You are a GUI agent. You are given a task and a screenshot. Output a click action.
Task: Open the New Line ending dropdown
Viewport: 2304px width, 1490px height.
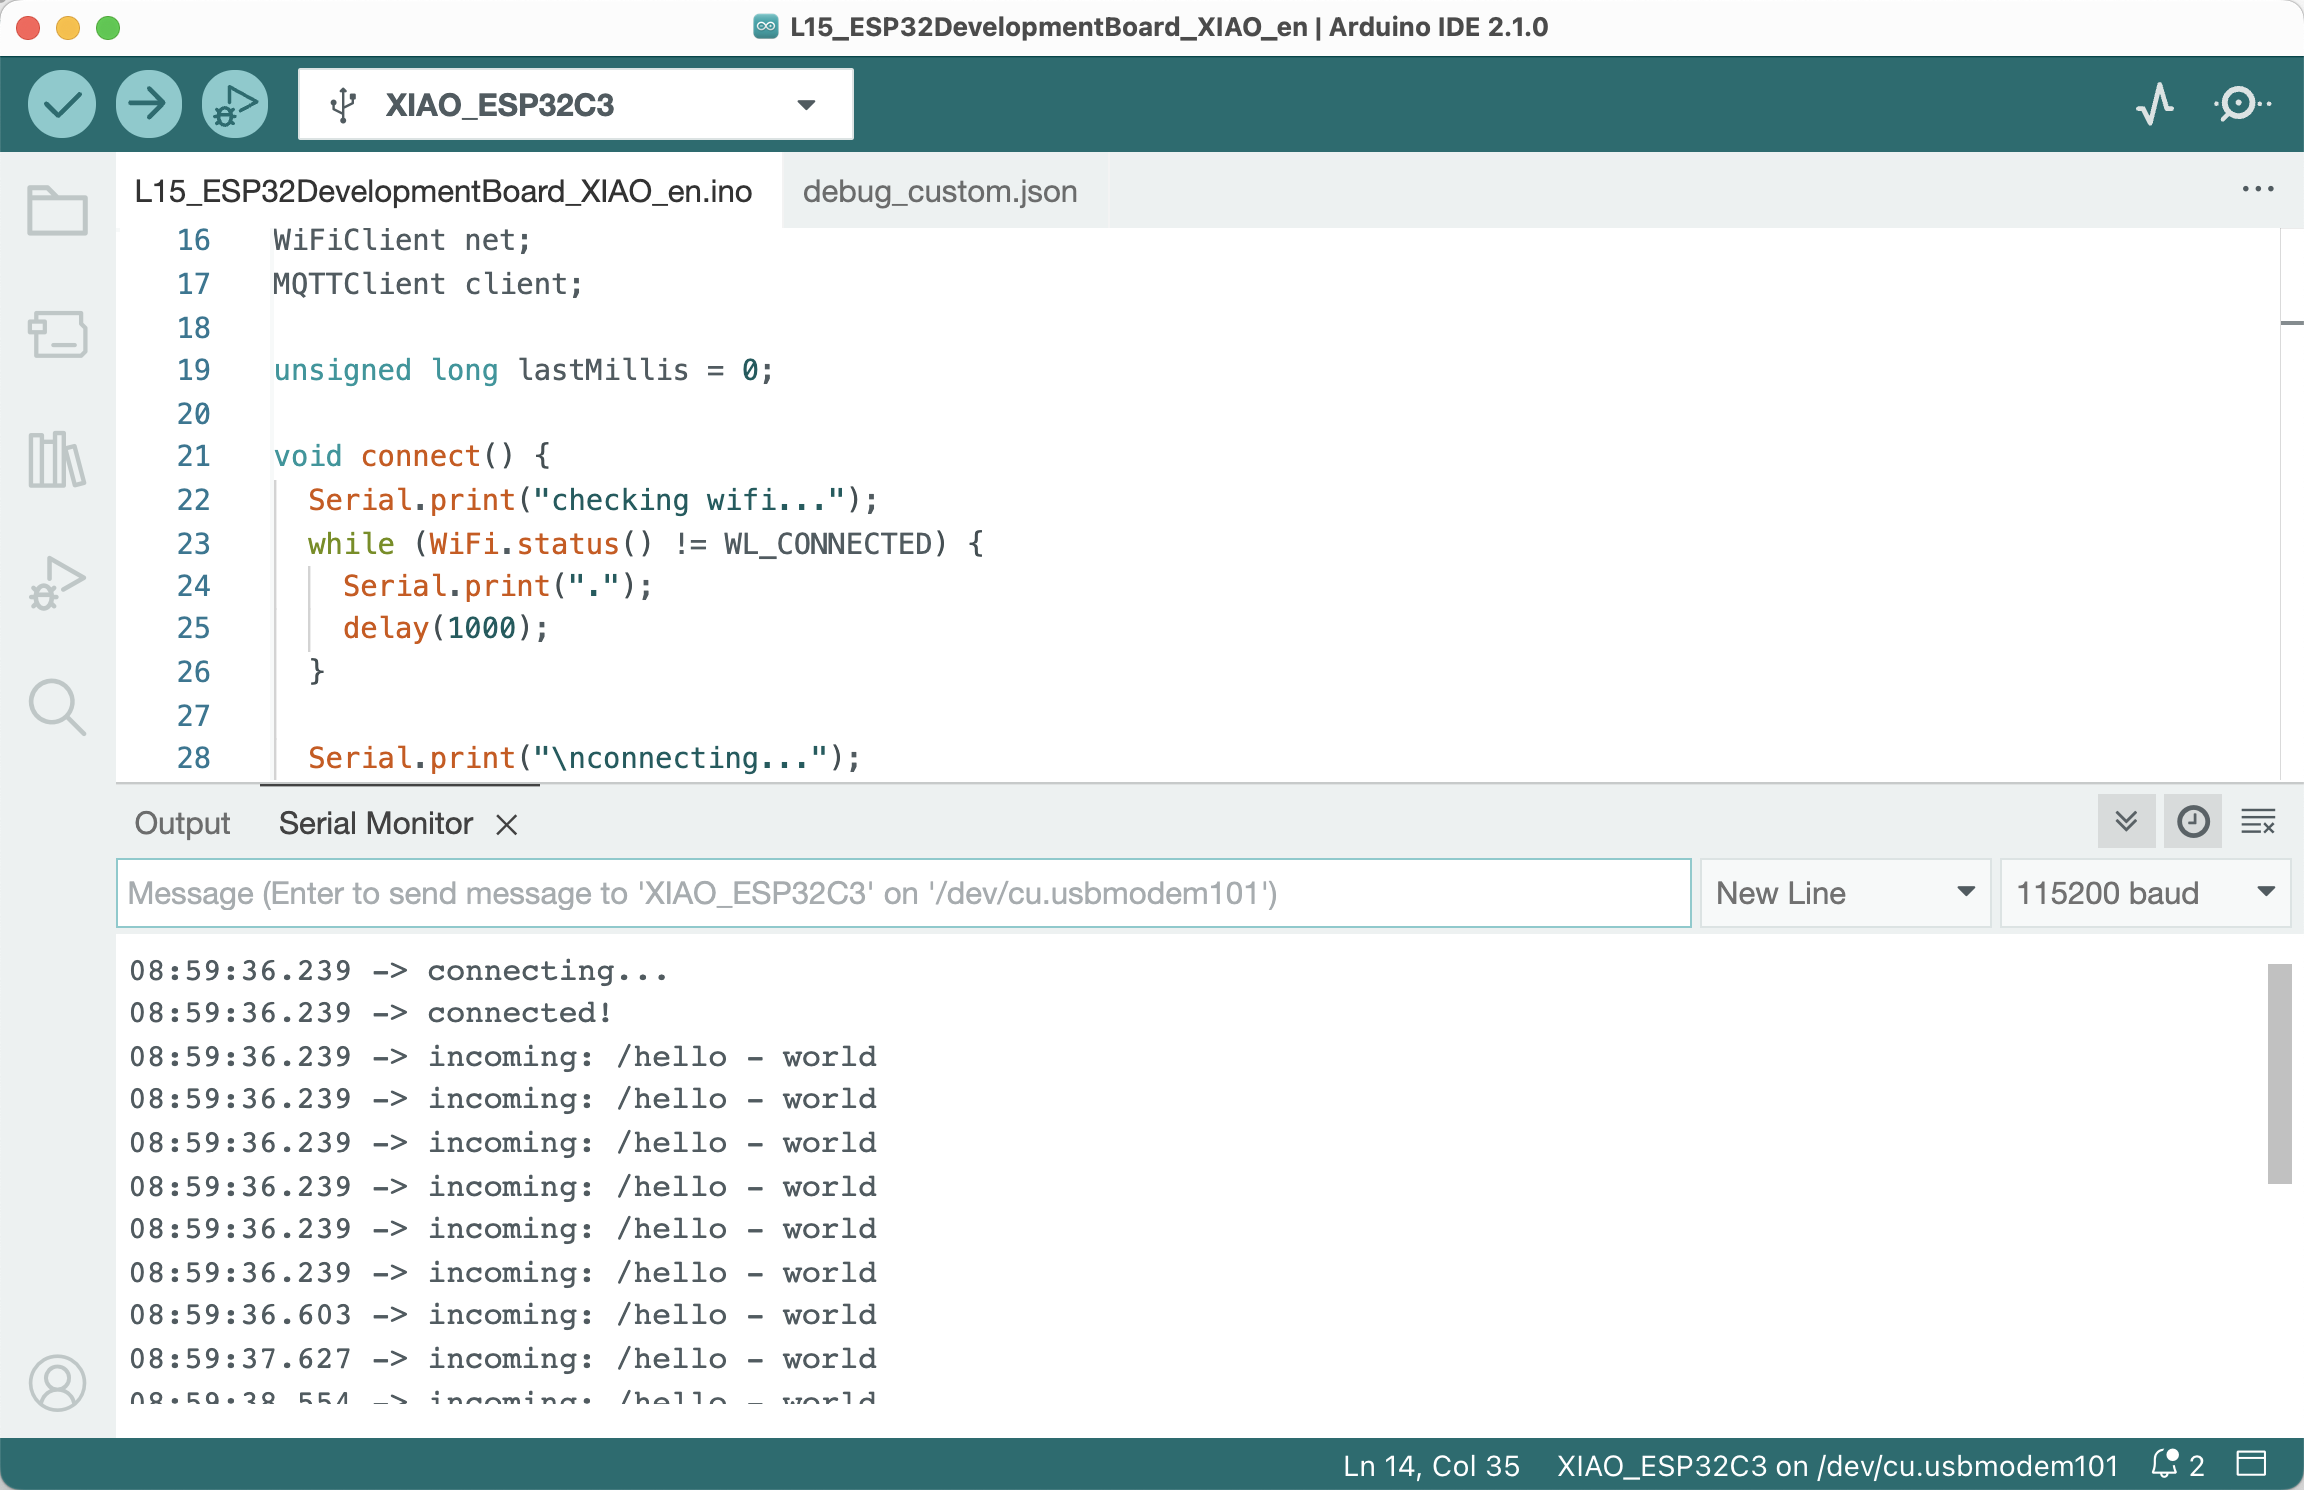click(1846, 893)
